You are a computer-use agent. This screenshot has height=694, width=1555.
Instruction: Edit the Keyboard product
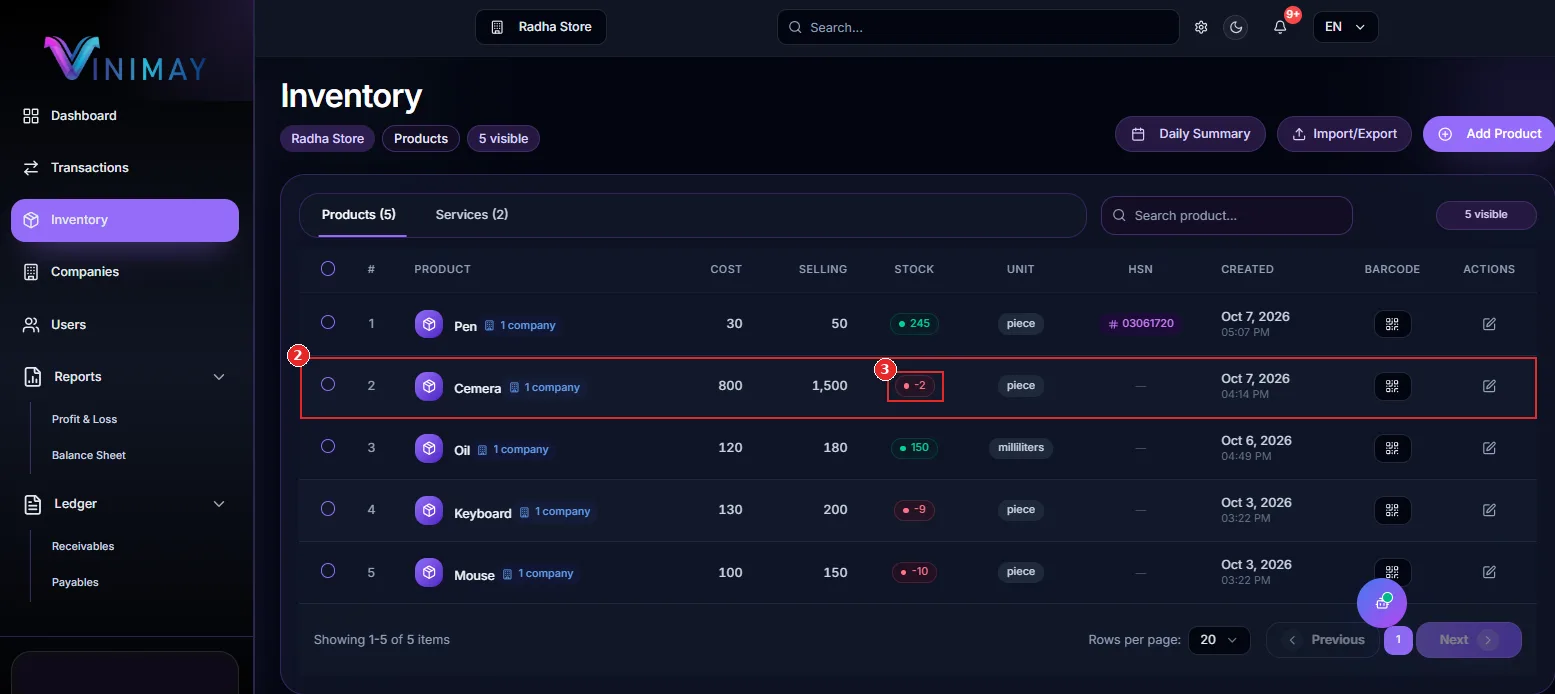[1489, 510]
